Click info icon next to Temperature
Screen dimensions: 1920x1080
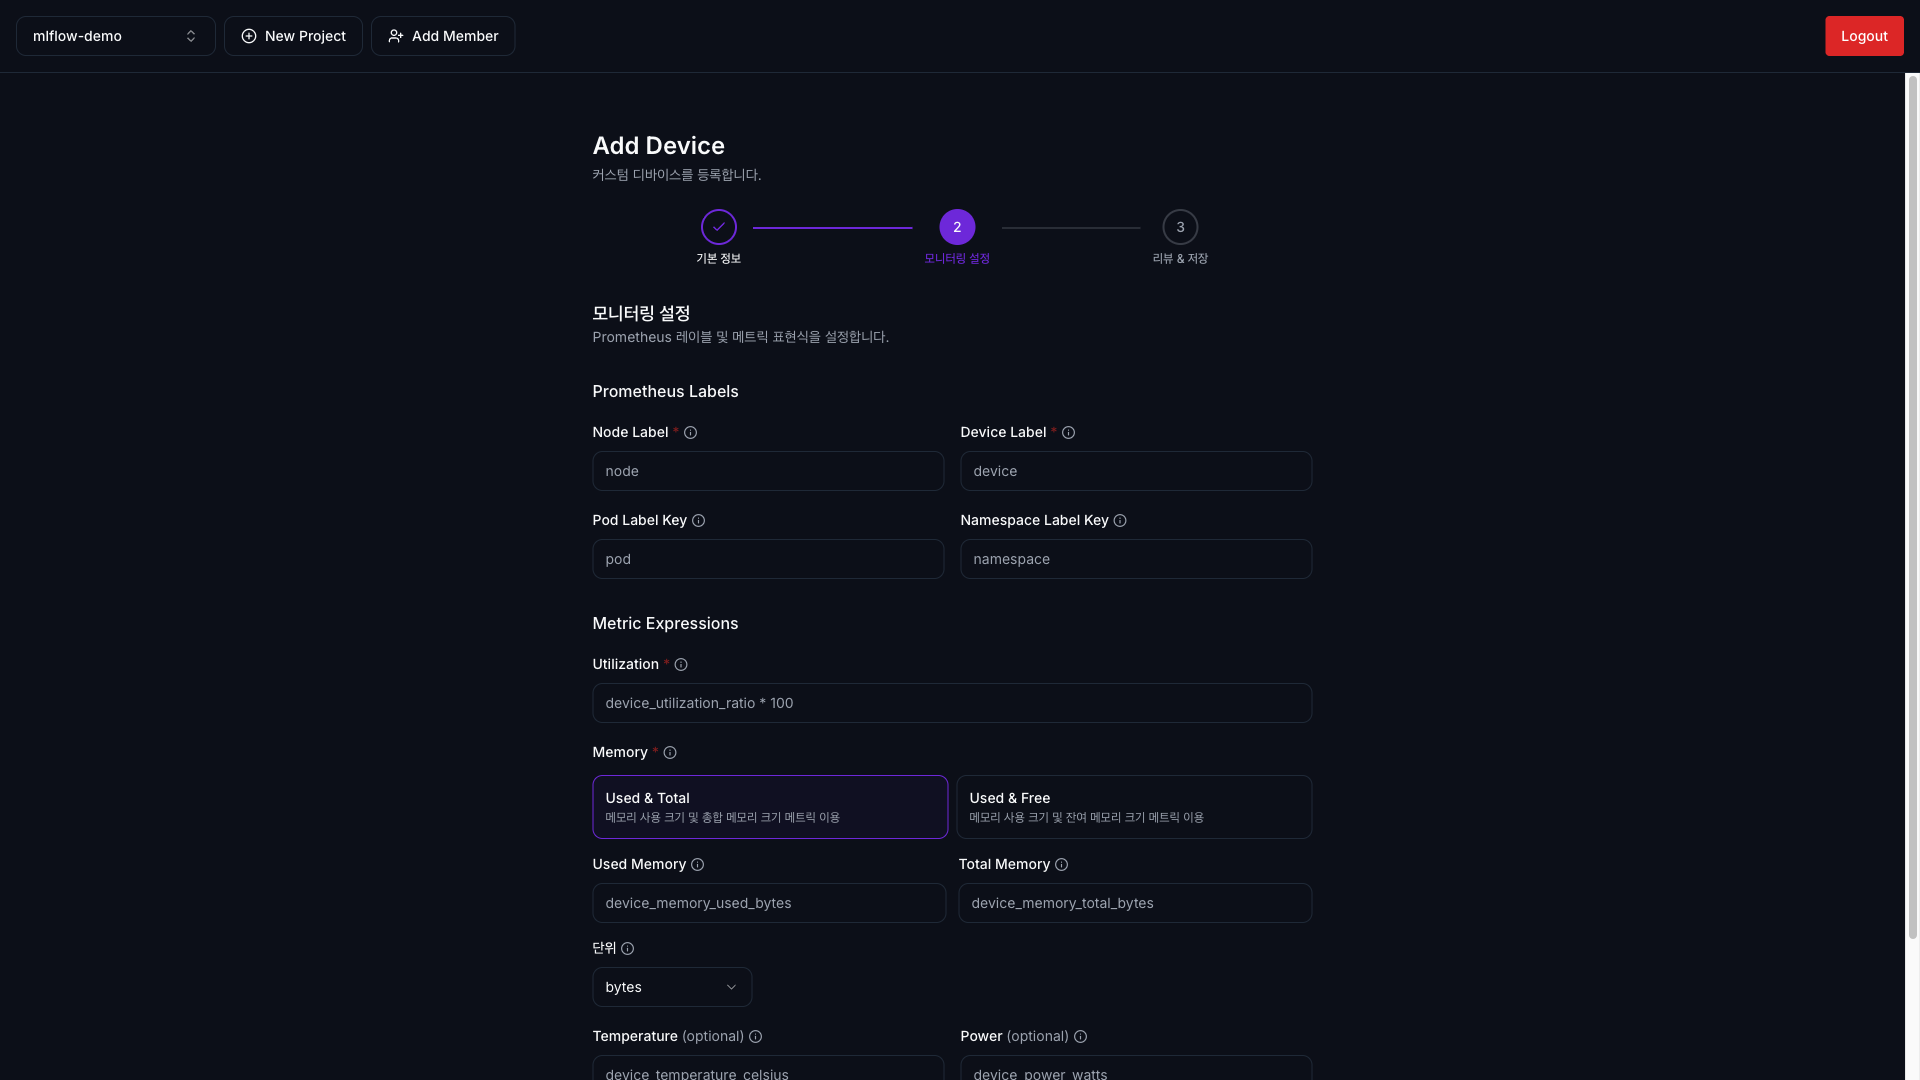(755, 1037)
